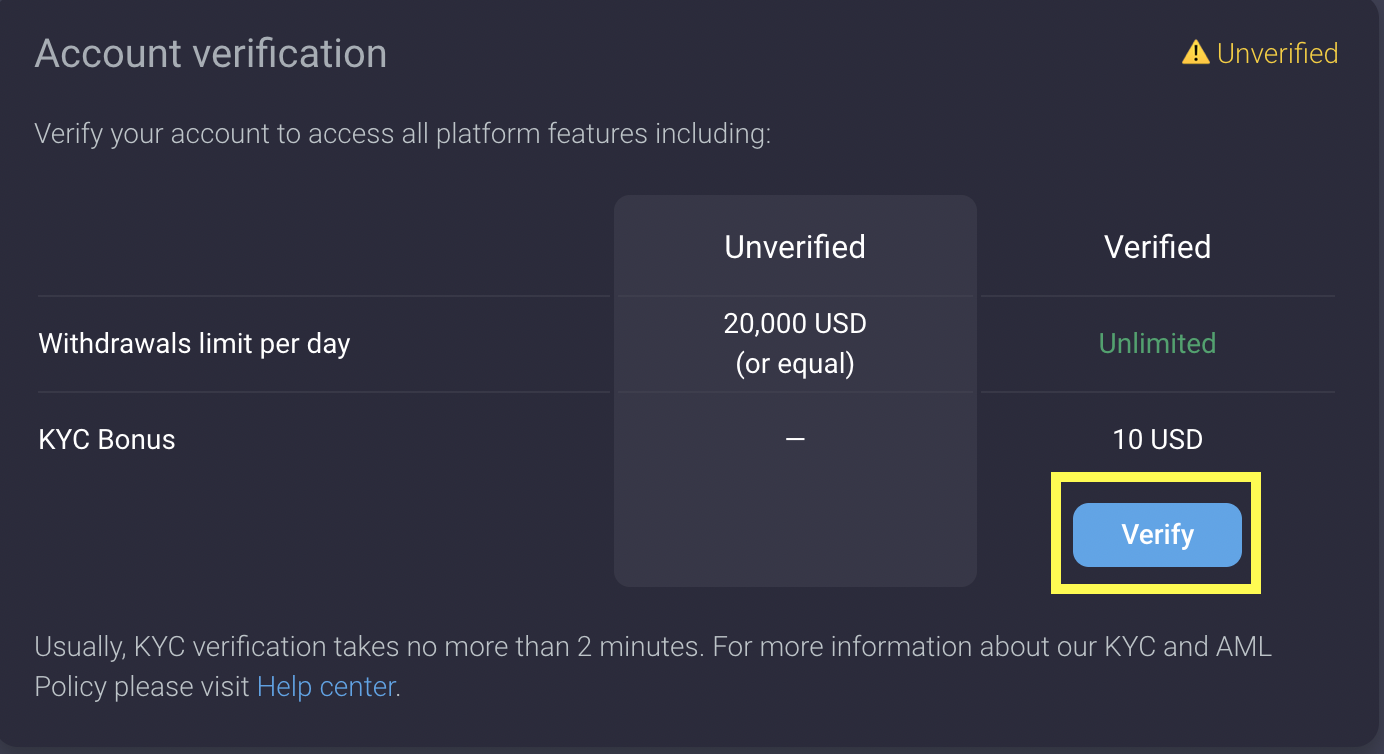Image resolution: width=1384 pixels, height=754 pixels.
Task: Click the green Unlimited text
Action: click(1157, 343)
